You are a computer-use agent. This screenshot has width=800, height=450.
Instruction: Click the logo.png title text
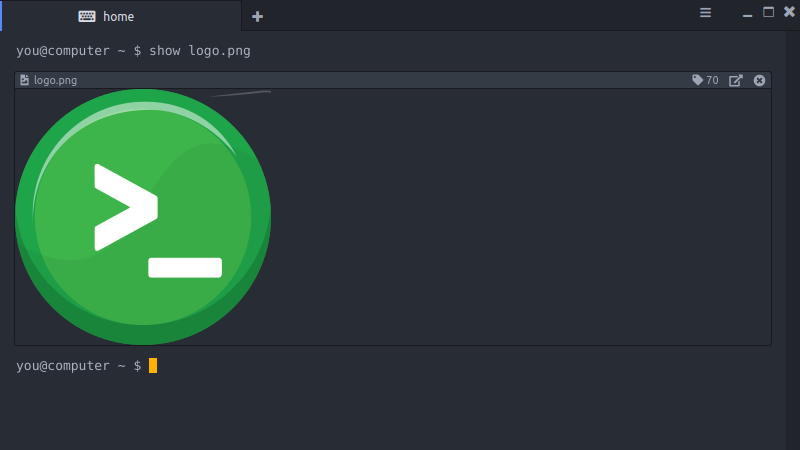click(55, 80)
